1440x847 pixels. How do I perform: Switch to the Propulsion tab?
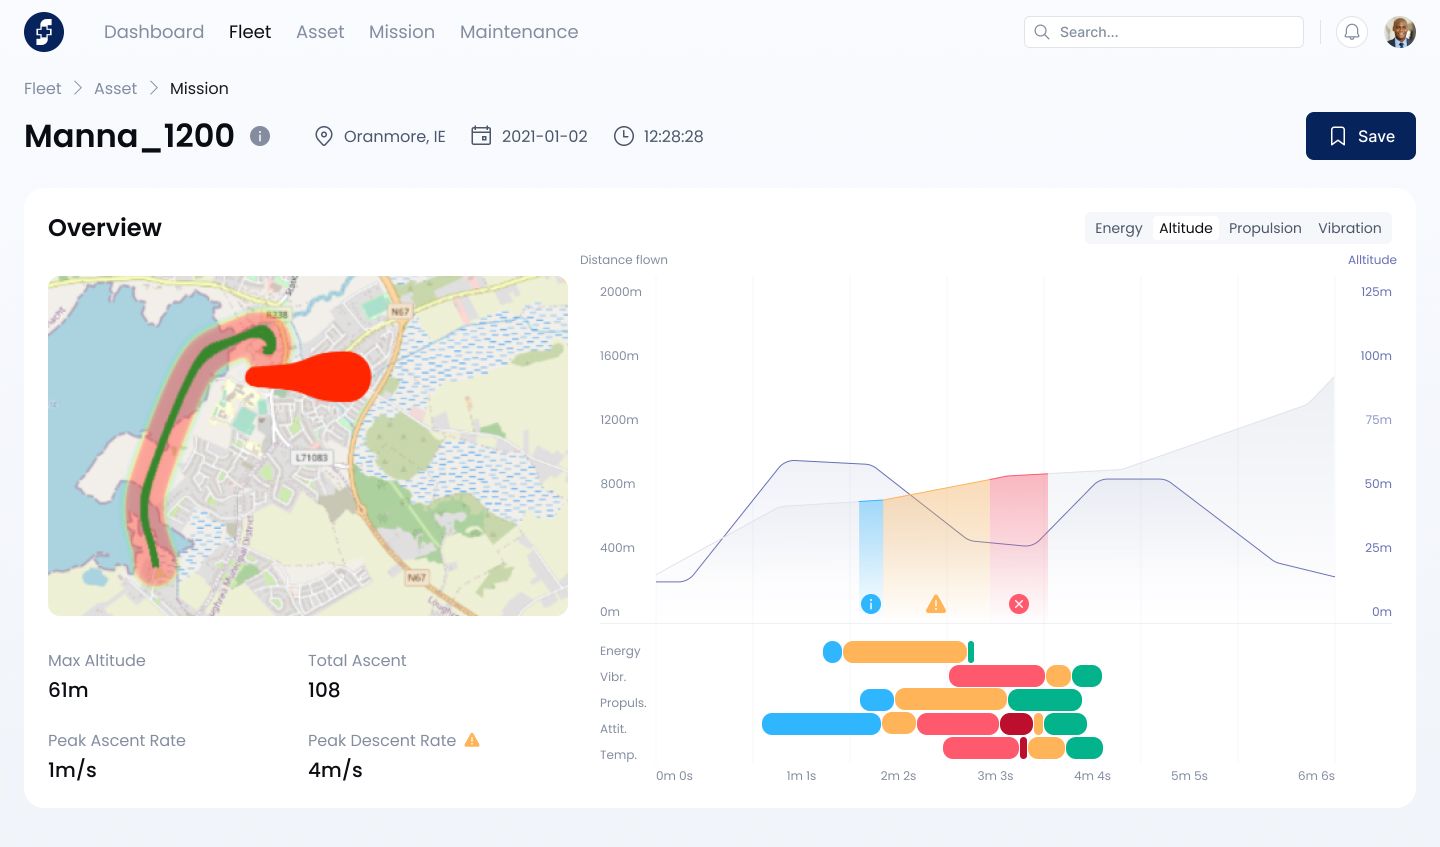pos(1264,227)
